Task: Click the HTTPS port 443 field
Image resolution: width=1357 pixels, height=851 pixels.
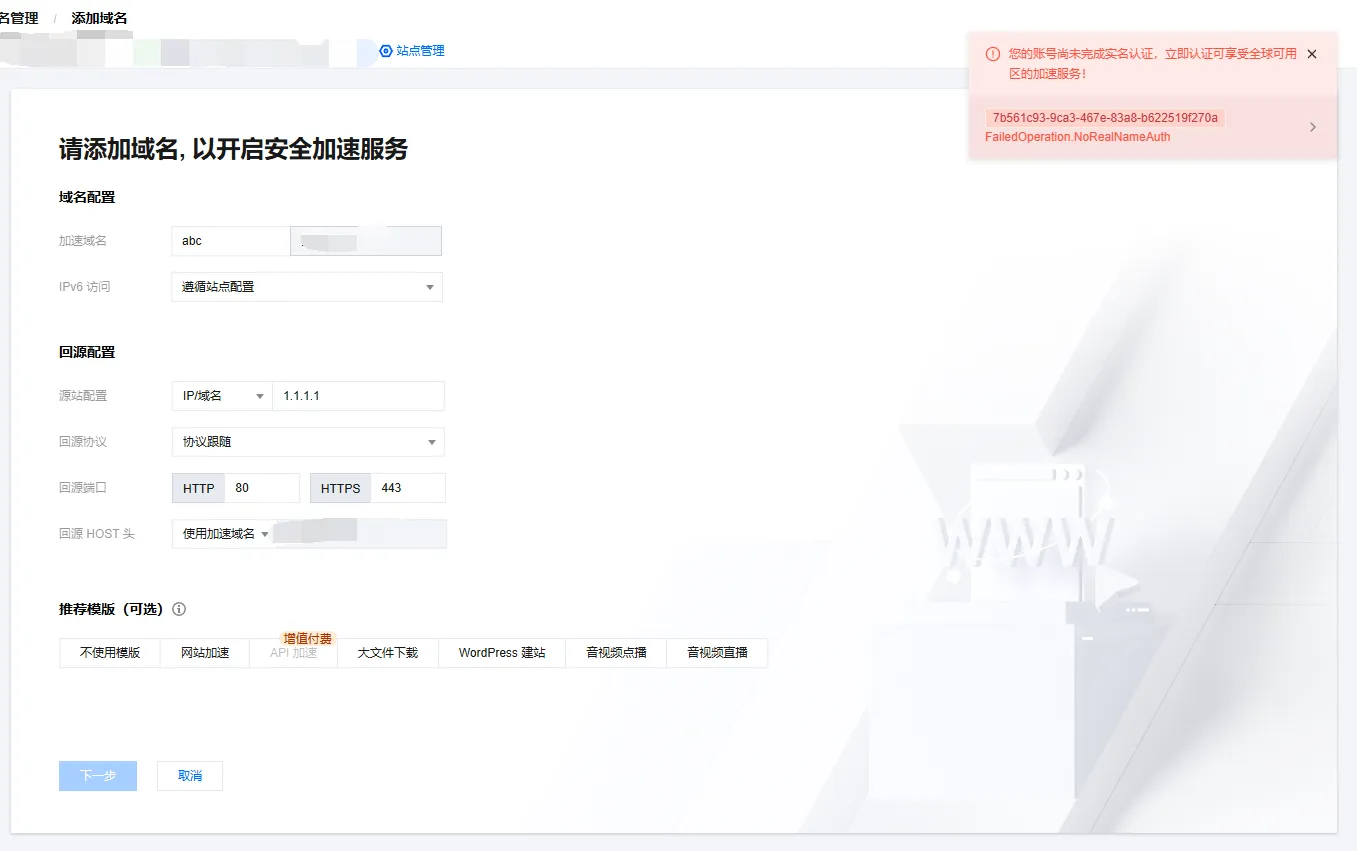Action: coord(407,488)
